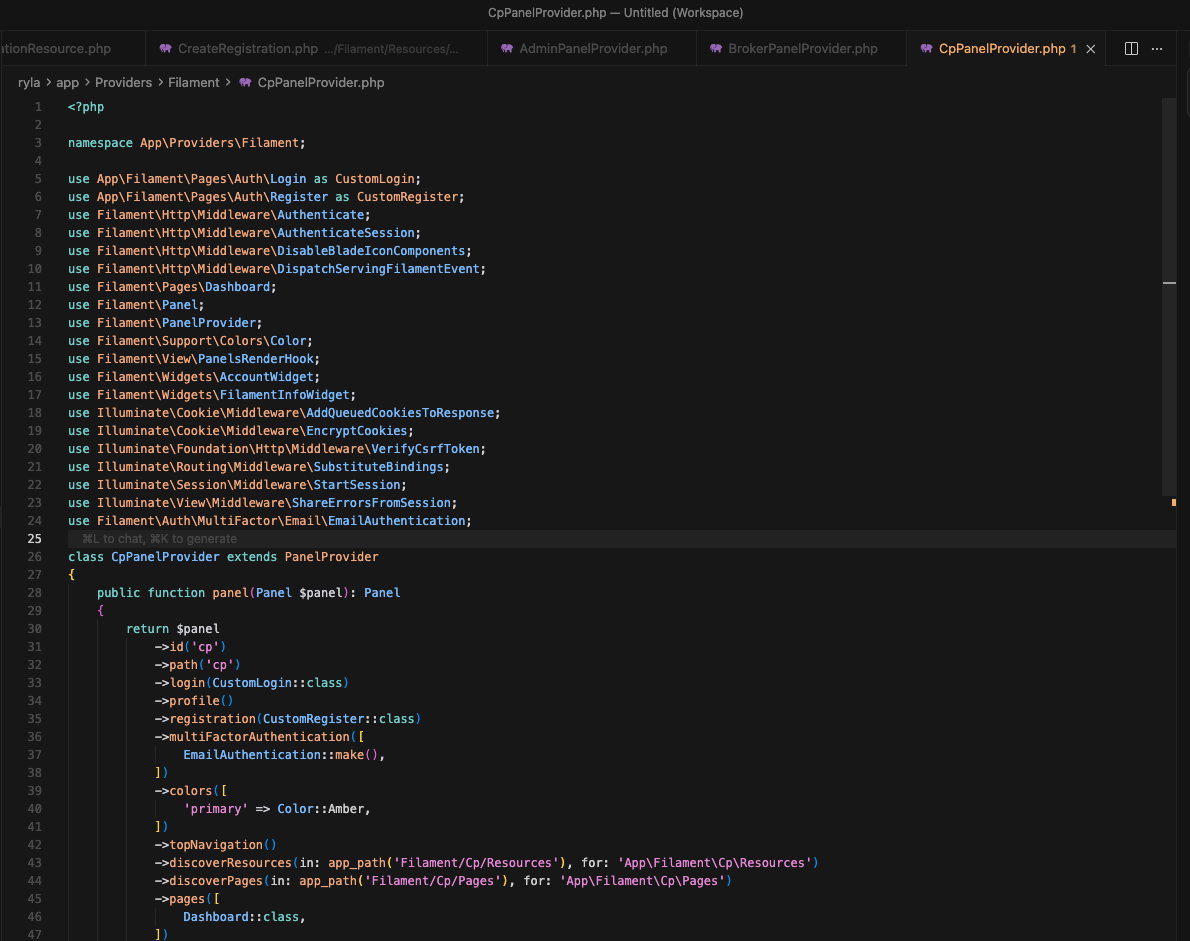
Task: Click 'DispatchServingFilamentEvent' import
Action: [x=379, y=269]
